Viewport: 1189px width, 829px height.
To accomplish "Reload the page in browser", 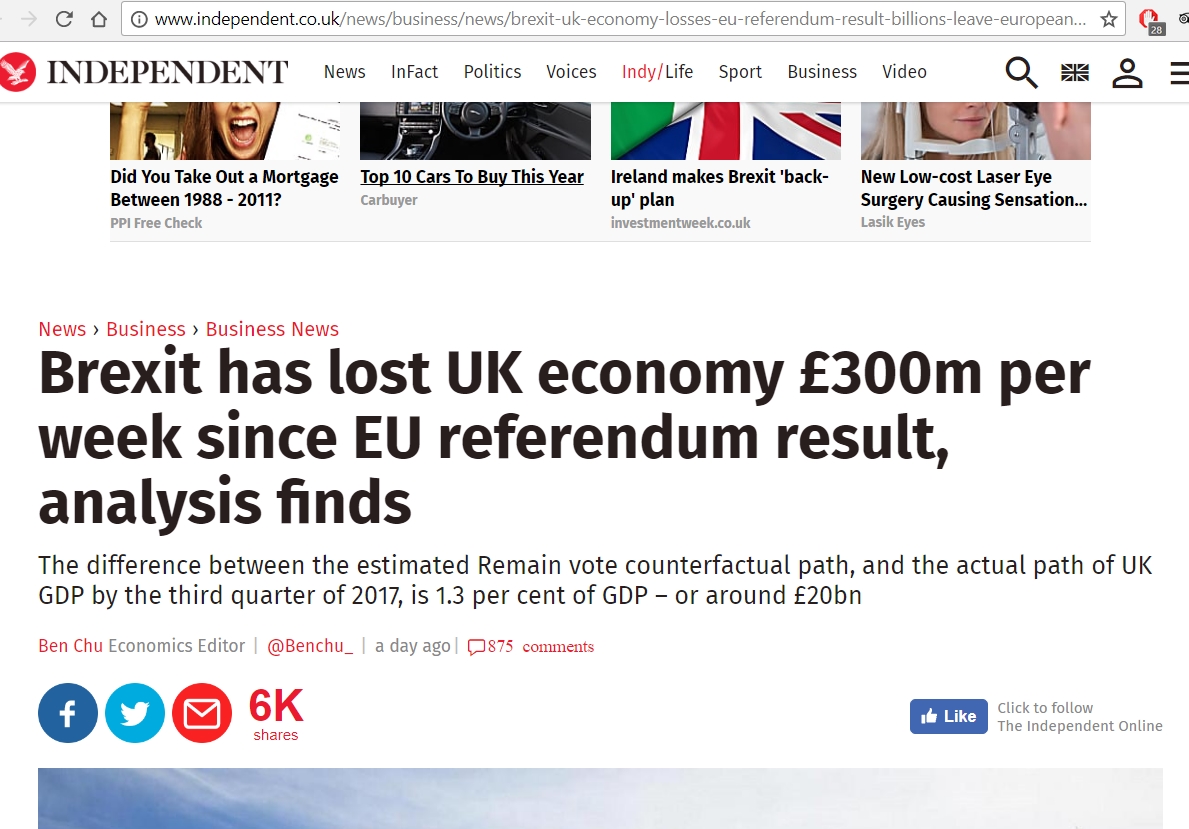I will [64, 19].
